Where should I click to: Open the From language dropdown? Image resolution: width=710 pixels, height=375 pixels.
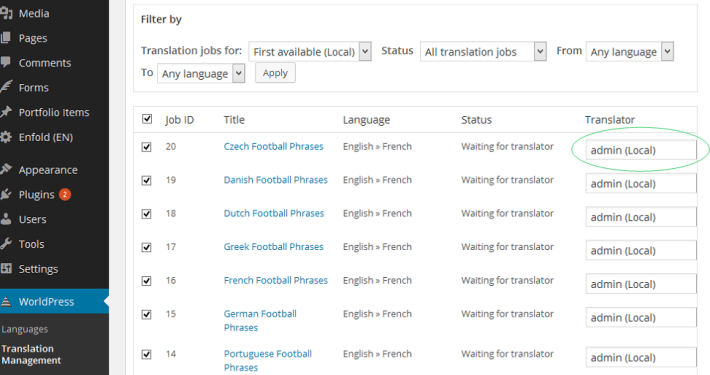click(x=629, y=52)
